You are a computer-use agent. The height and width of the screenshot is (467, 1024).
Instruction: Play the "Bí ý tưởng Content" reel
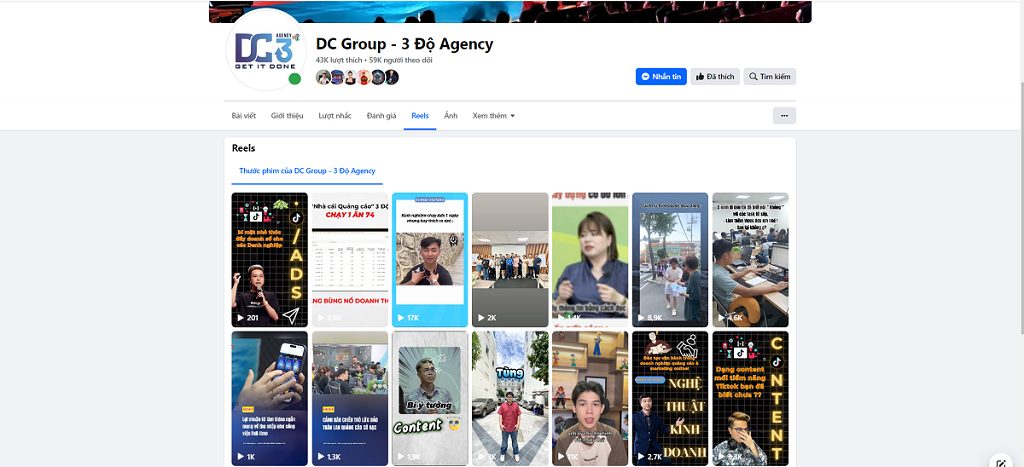point(430,398)
